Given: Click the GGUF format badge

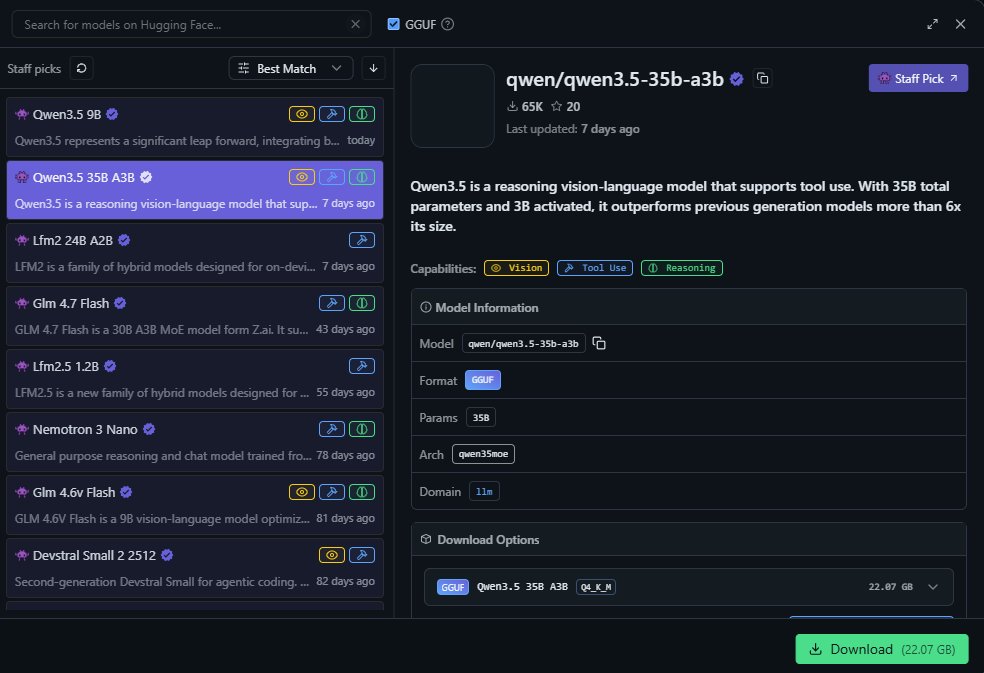Looking at the screenshot, I should coord(483,380).
